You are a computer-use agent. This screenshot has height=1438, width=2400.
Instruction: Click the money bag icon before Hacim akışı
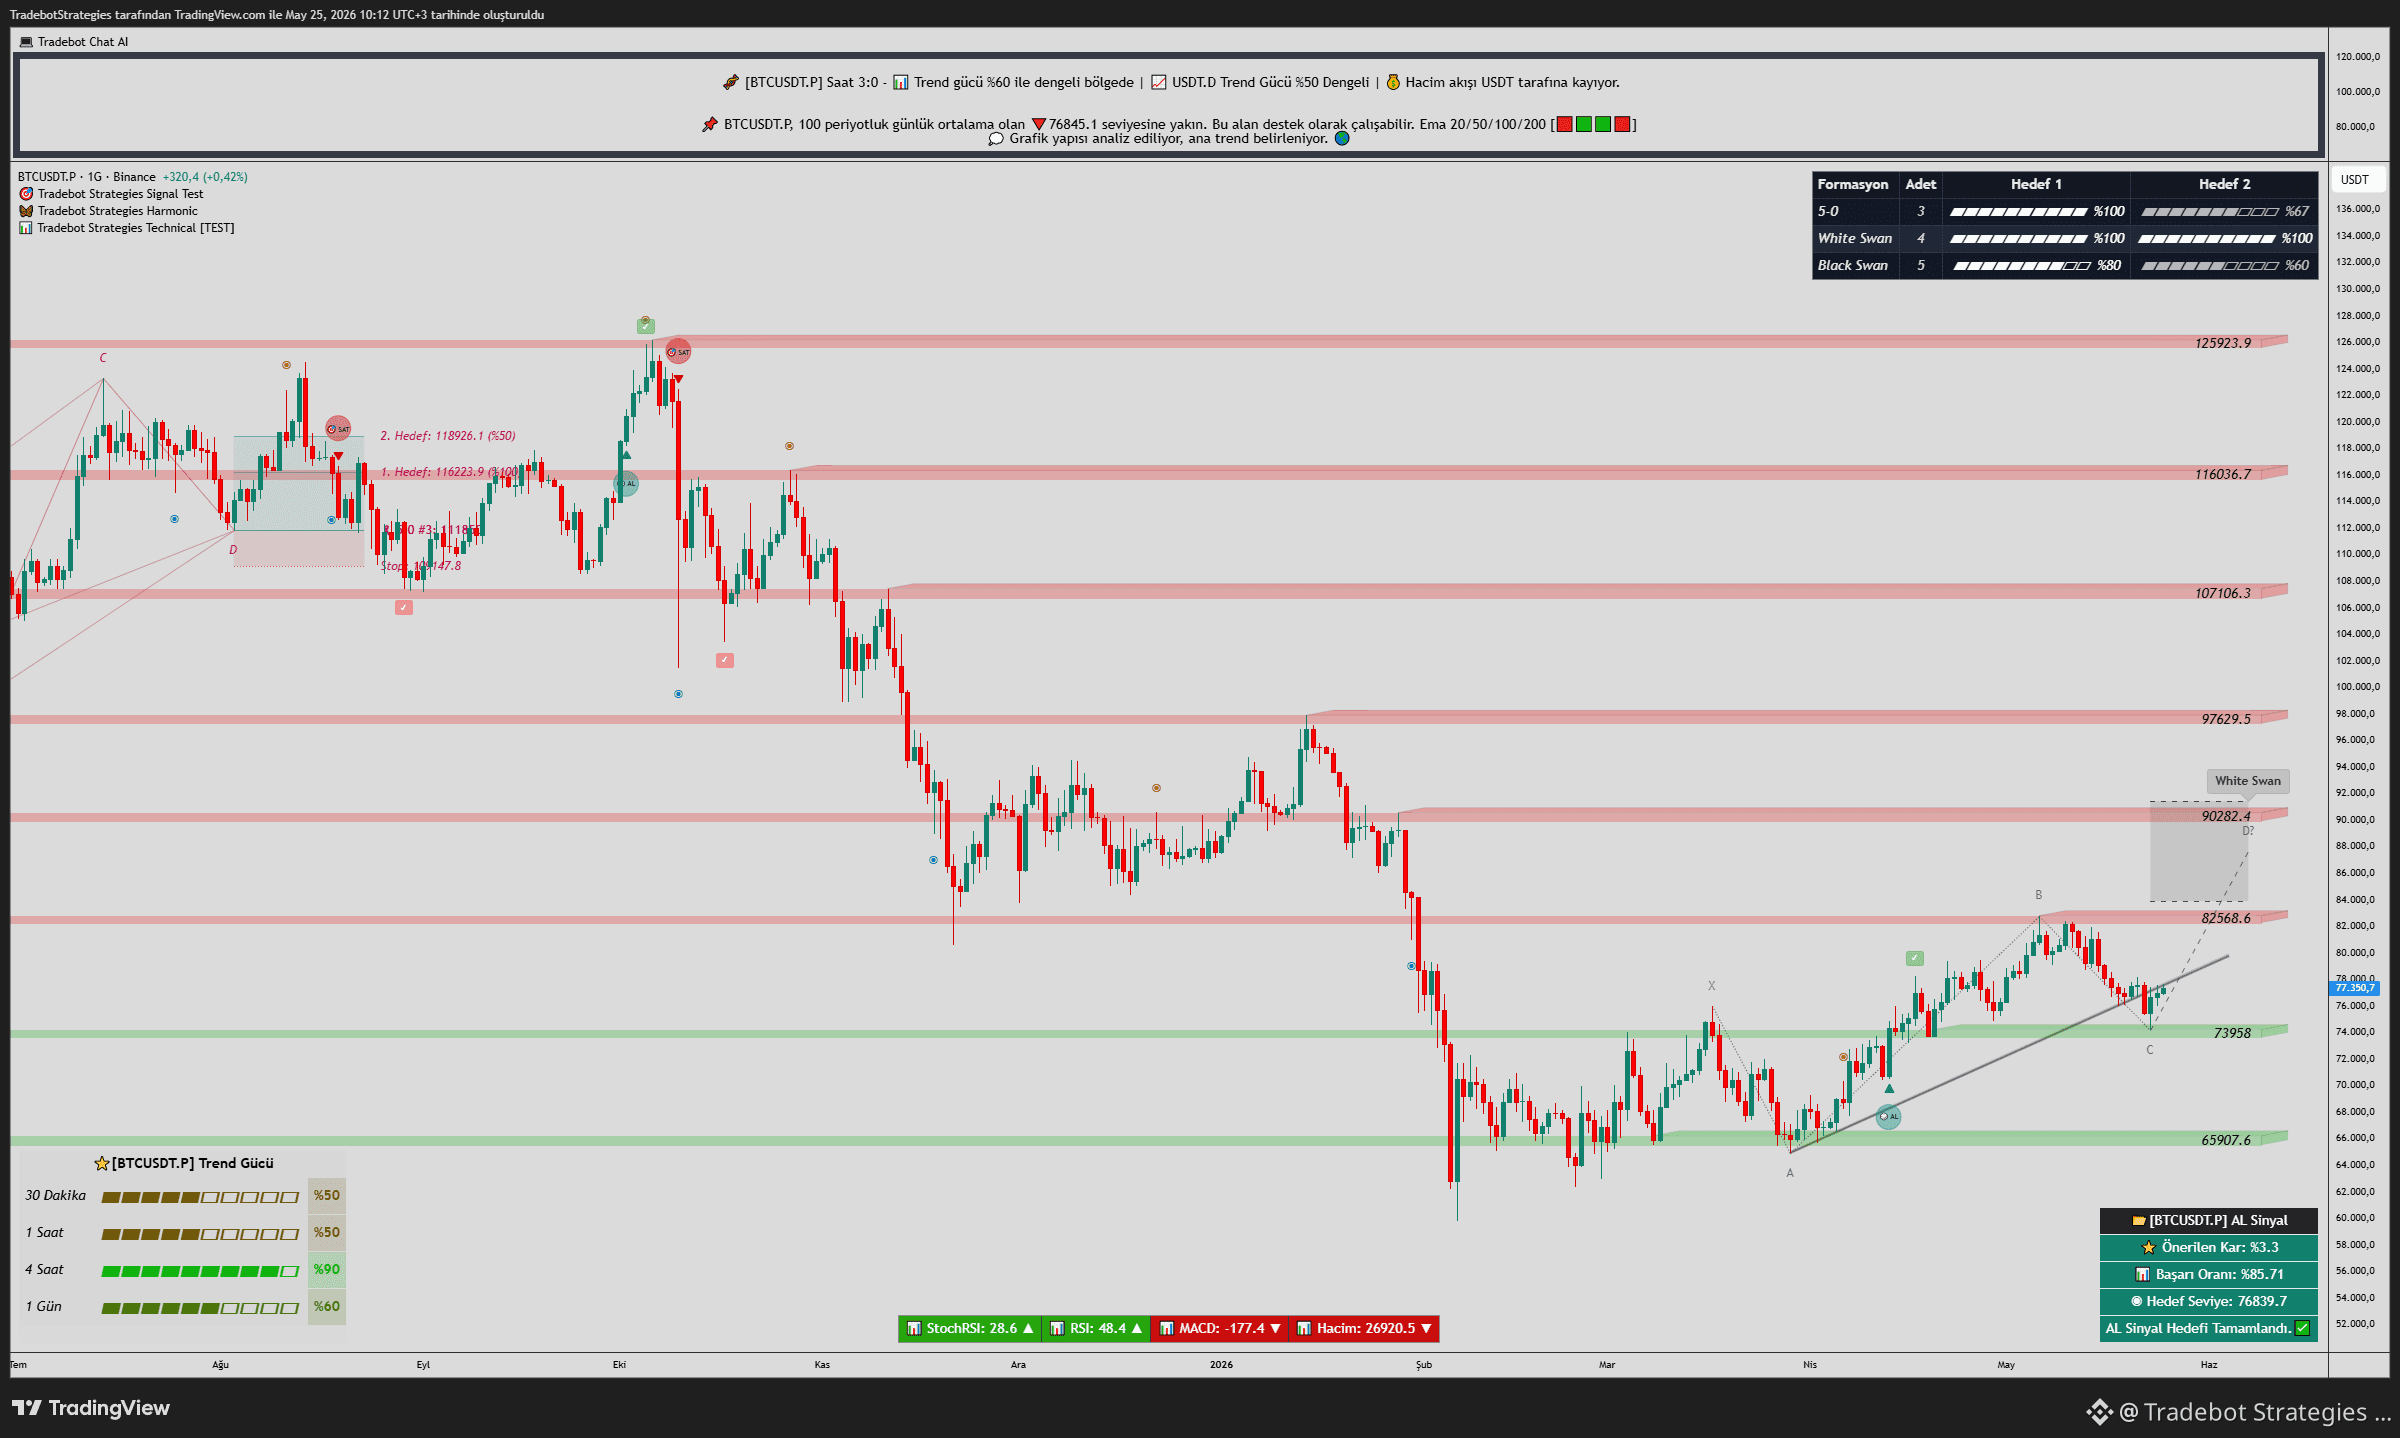1392,82
